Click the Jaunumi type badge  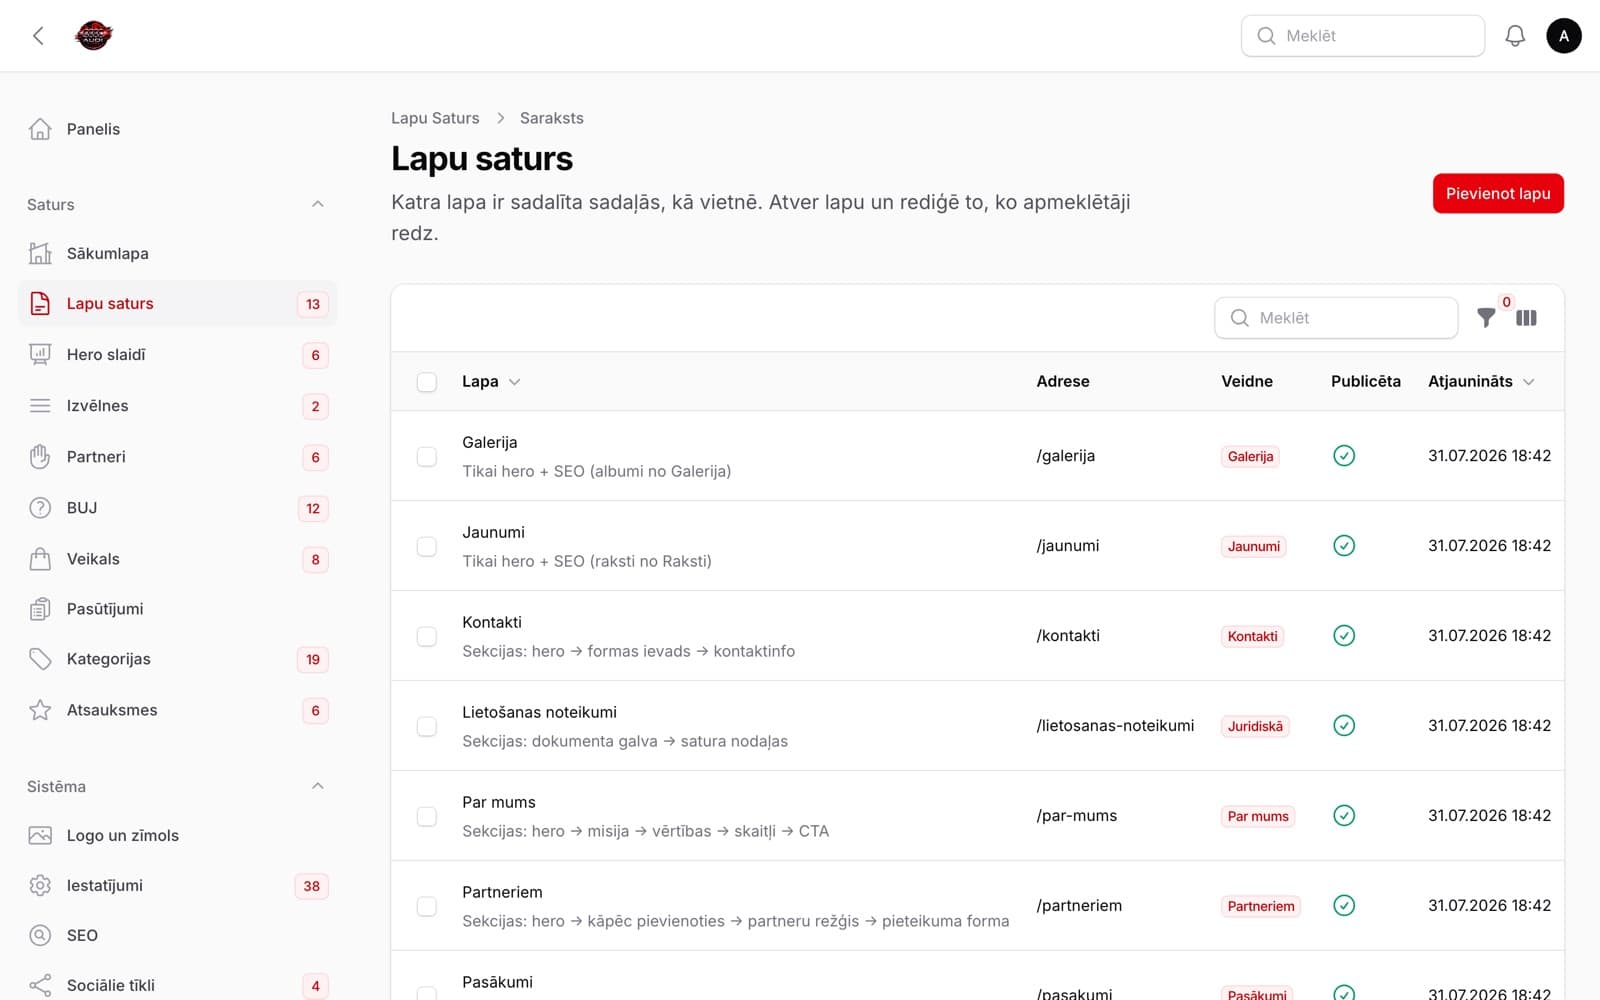(x=1254, y=546)
